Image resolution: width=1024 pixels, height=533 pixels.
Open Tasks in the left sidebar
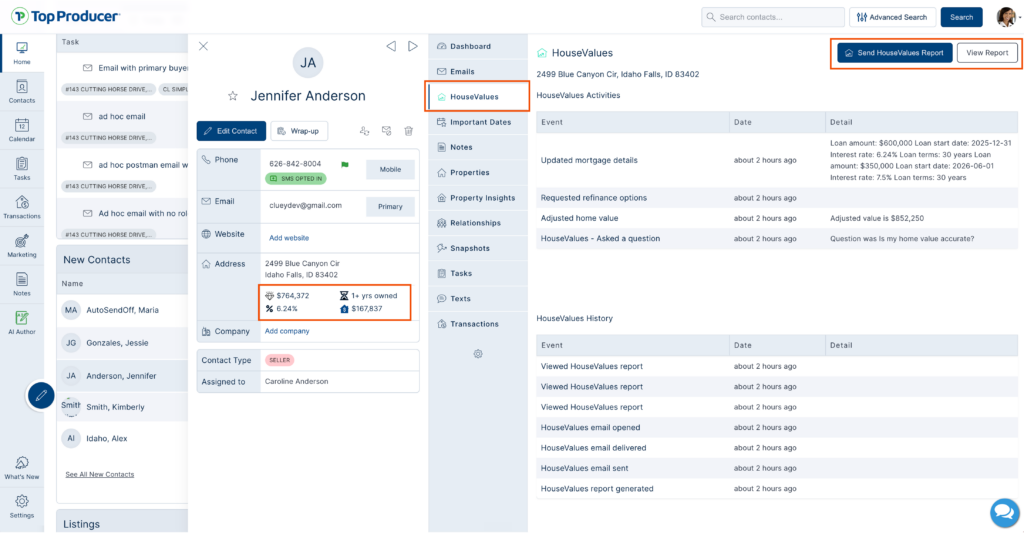point(22,169)
